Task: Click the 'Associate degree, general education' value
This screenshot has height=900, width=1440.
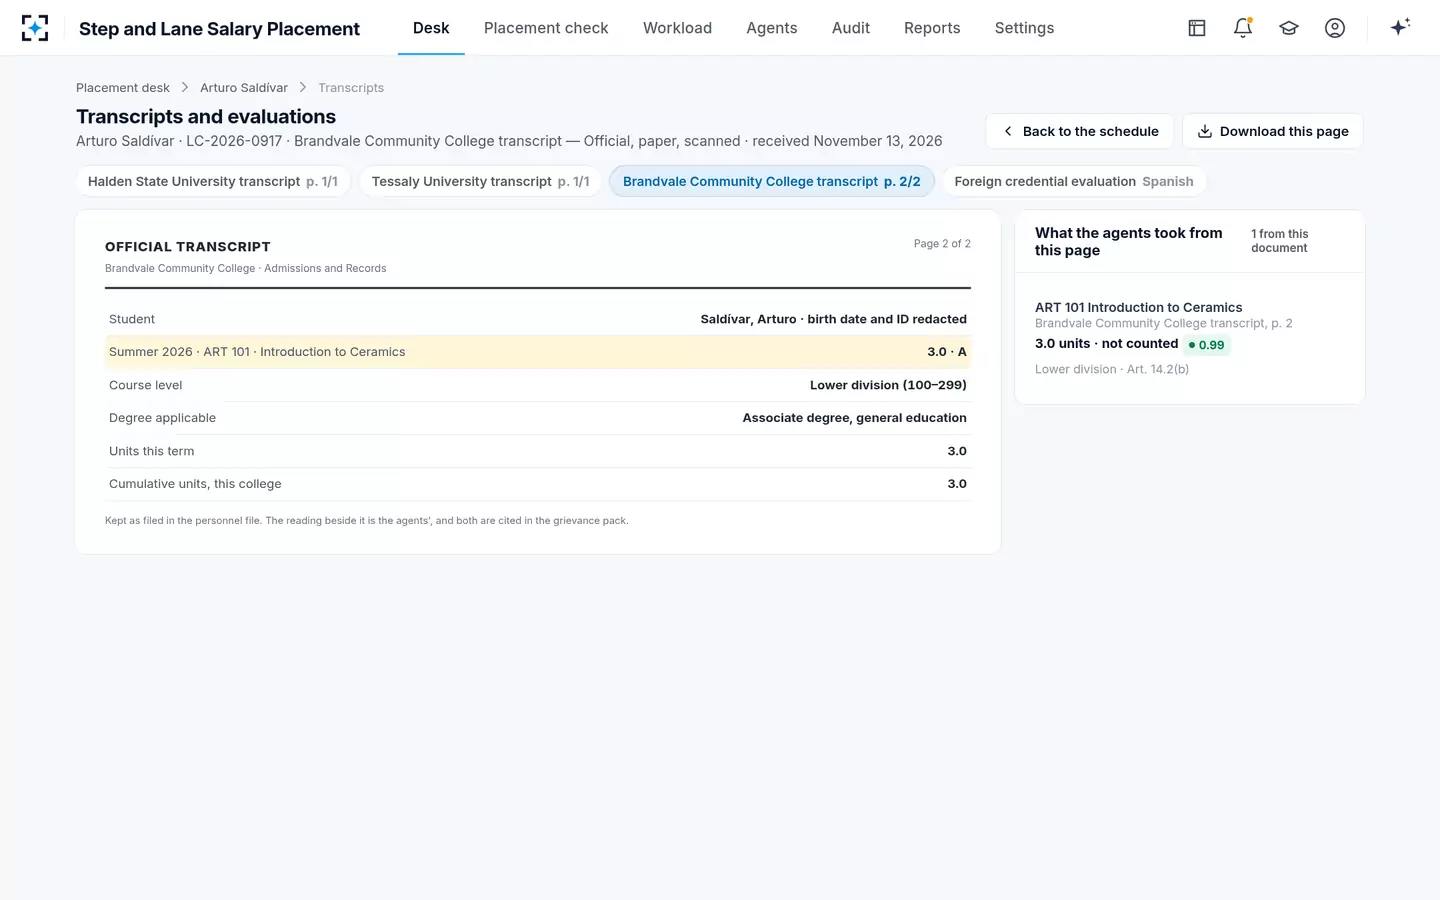Action: pyautogui.click(x=854, y=418)
